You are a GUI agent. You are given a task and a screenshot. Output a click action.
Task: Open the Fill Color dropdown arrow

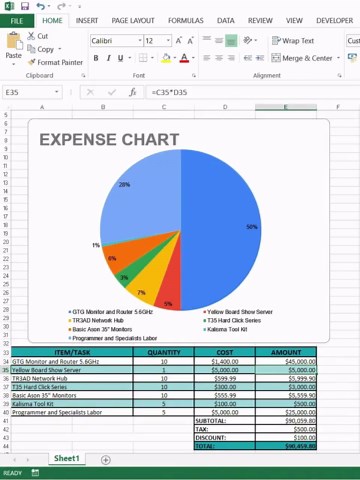[175, 58]
